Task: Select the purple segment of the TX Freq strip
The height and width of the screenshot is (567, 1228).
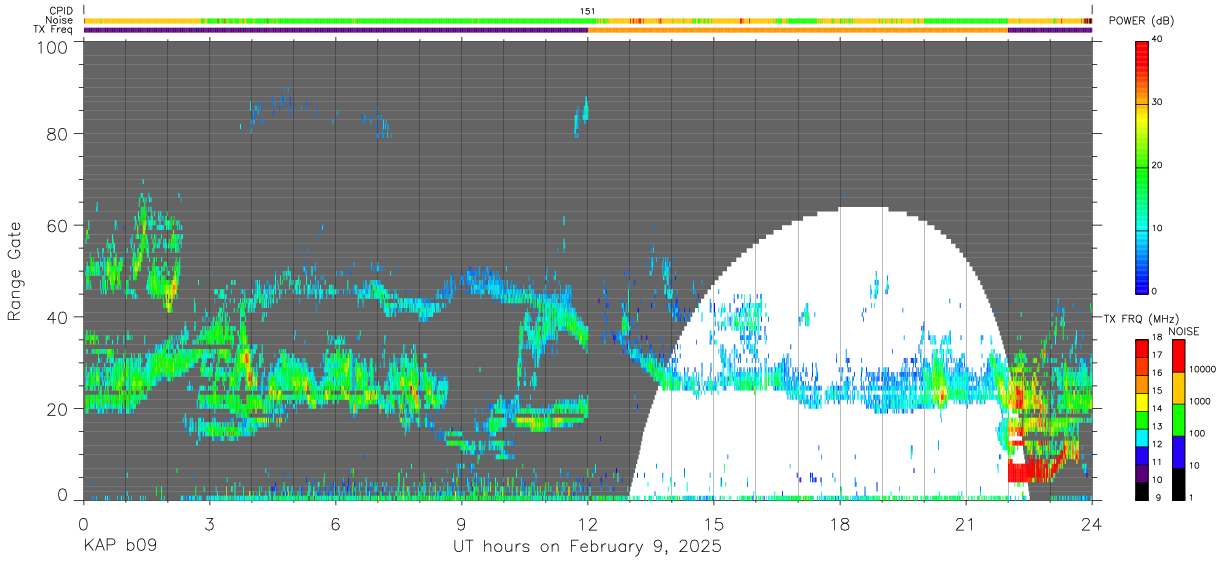Action: click(x=336, y=30)
